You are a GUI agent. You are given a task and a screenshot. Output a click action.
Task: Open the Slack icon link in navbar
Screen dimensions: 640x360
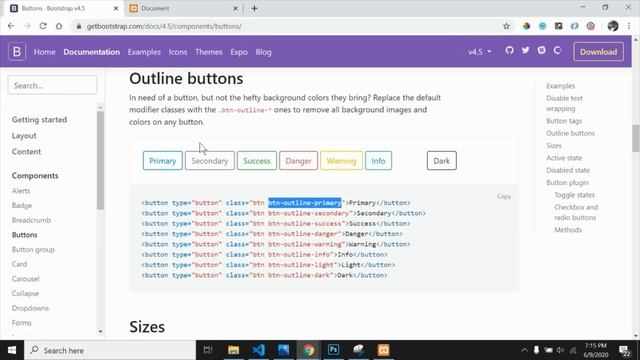click(542, 50)
